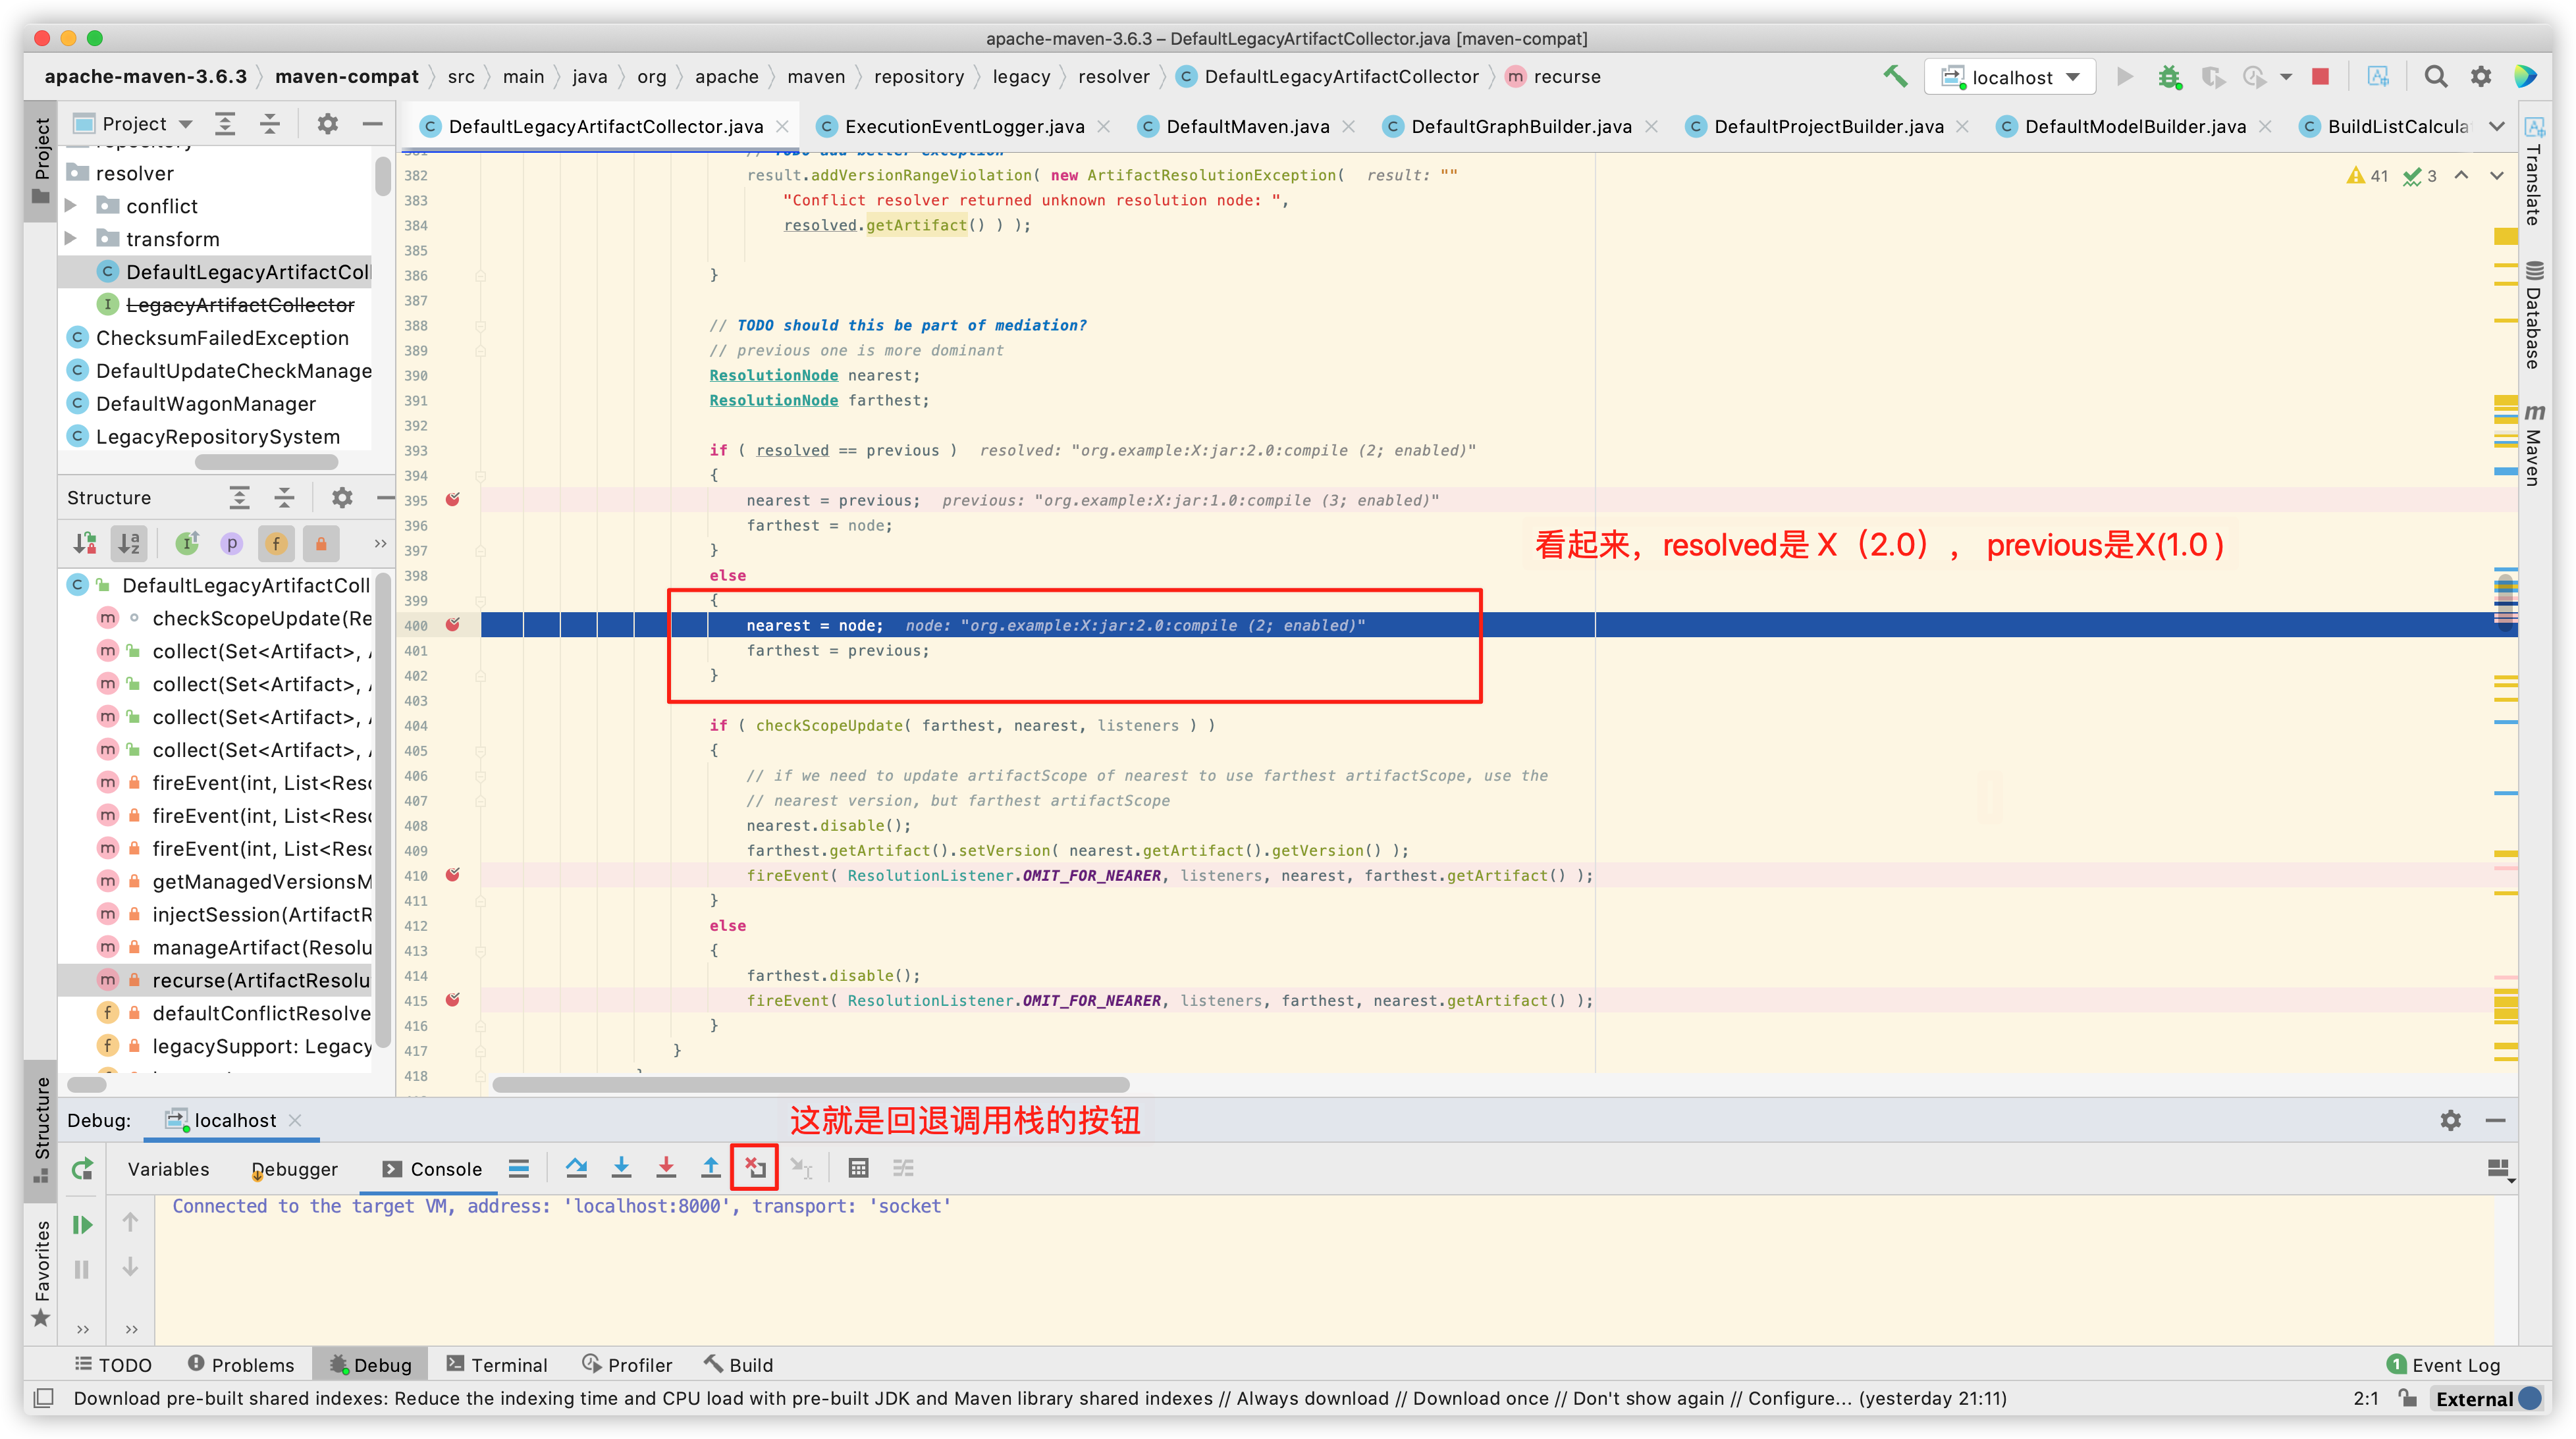Toggle Sort by Visibility in Structure
The width and height of the screenshot is (2576, 1439).
coord(85,543)
